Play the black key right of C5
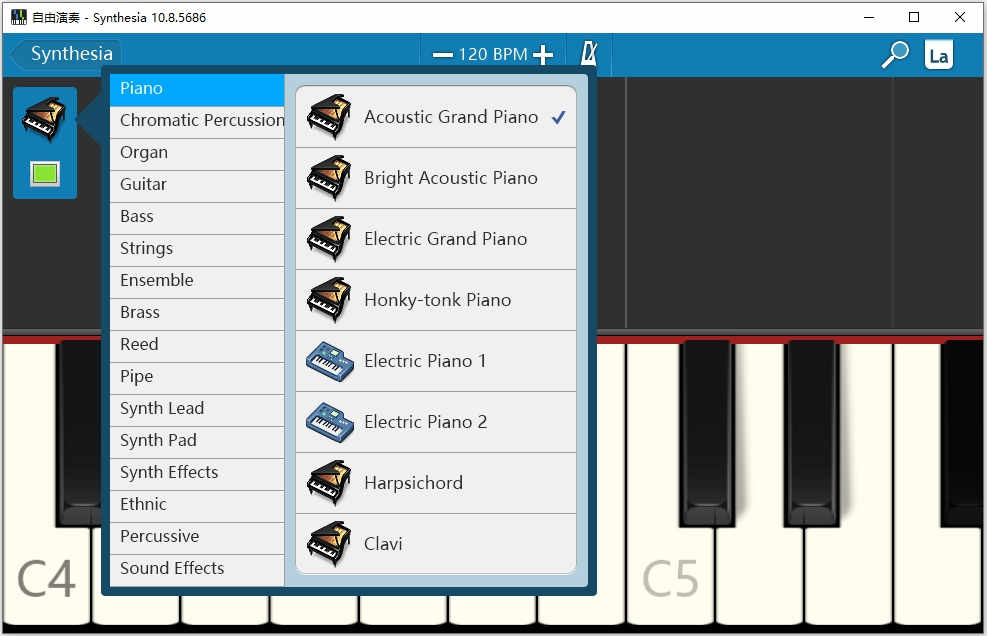 point(707,433)
